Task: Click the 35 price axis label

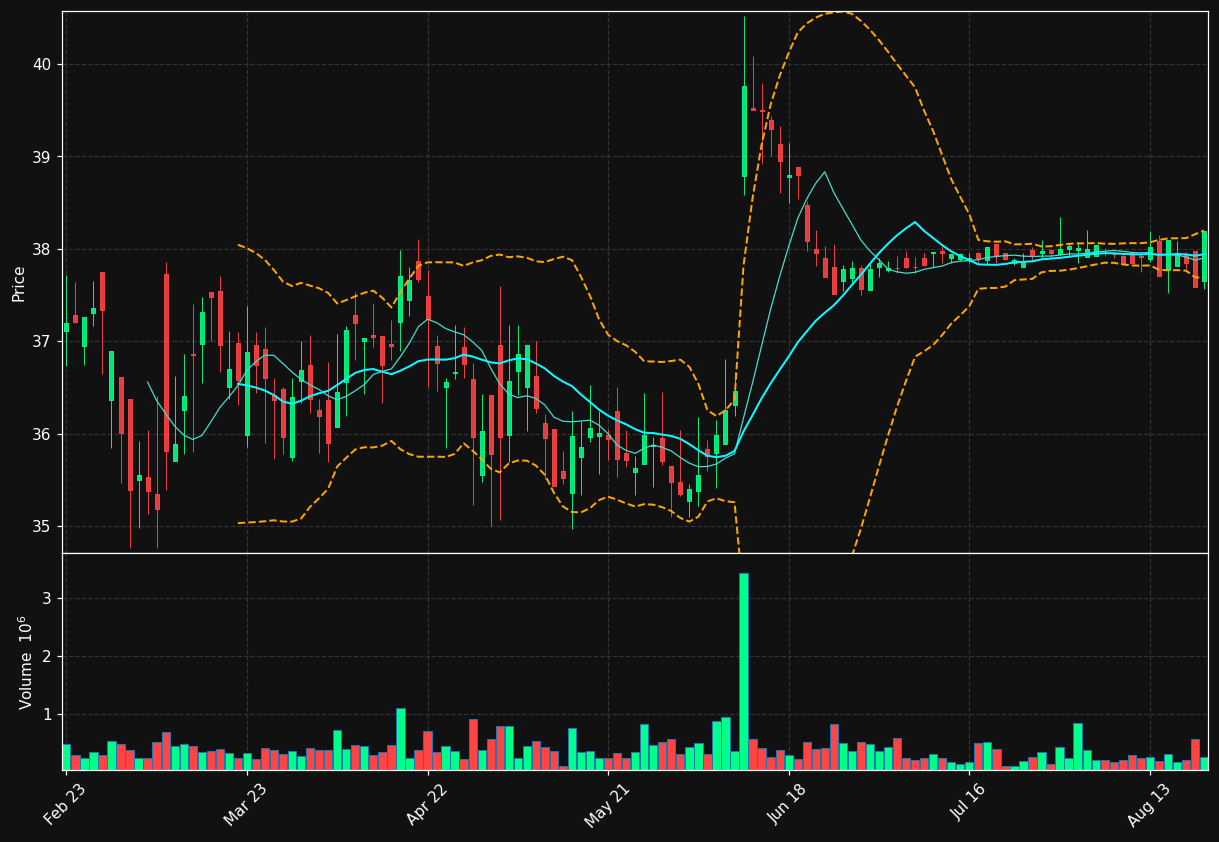Action: coord(42,527)
